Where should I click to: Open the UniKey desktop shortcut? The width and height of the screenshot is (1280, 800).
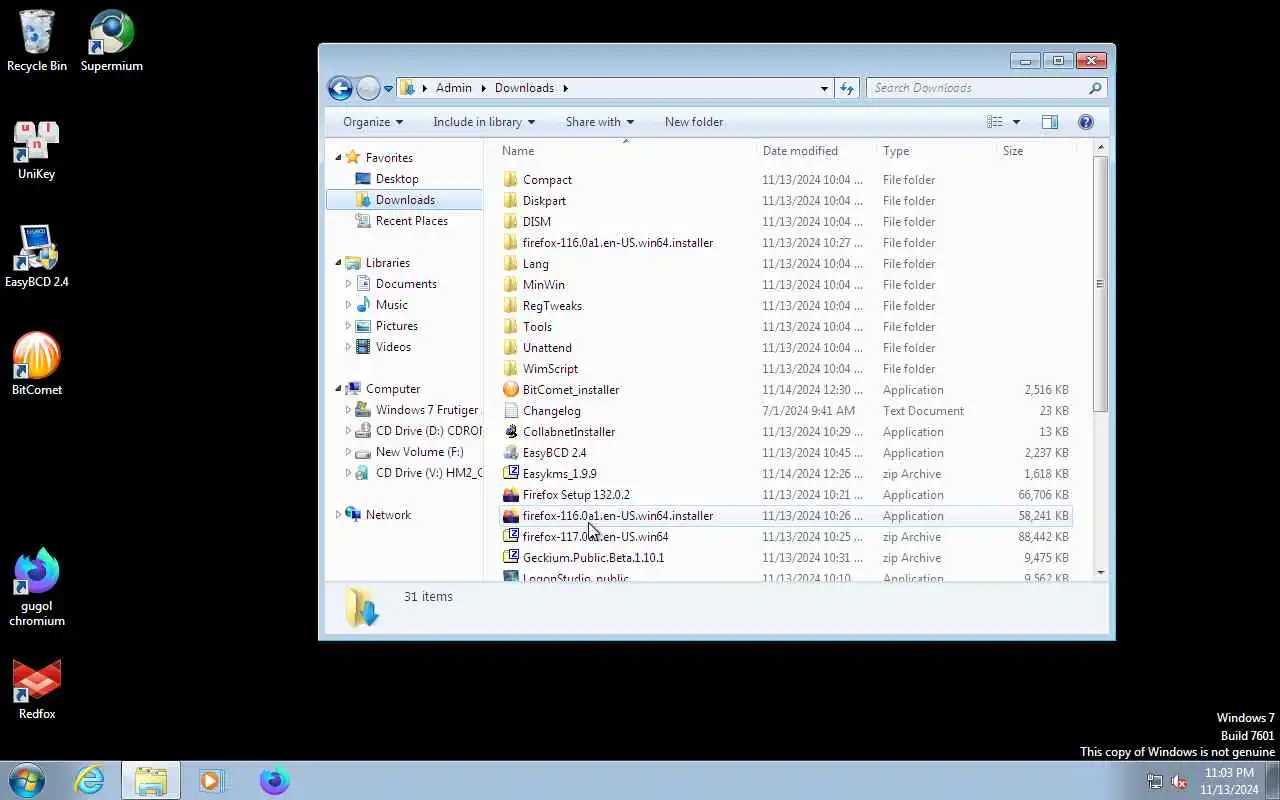(37, 150)
